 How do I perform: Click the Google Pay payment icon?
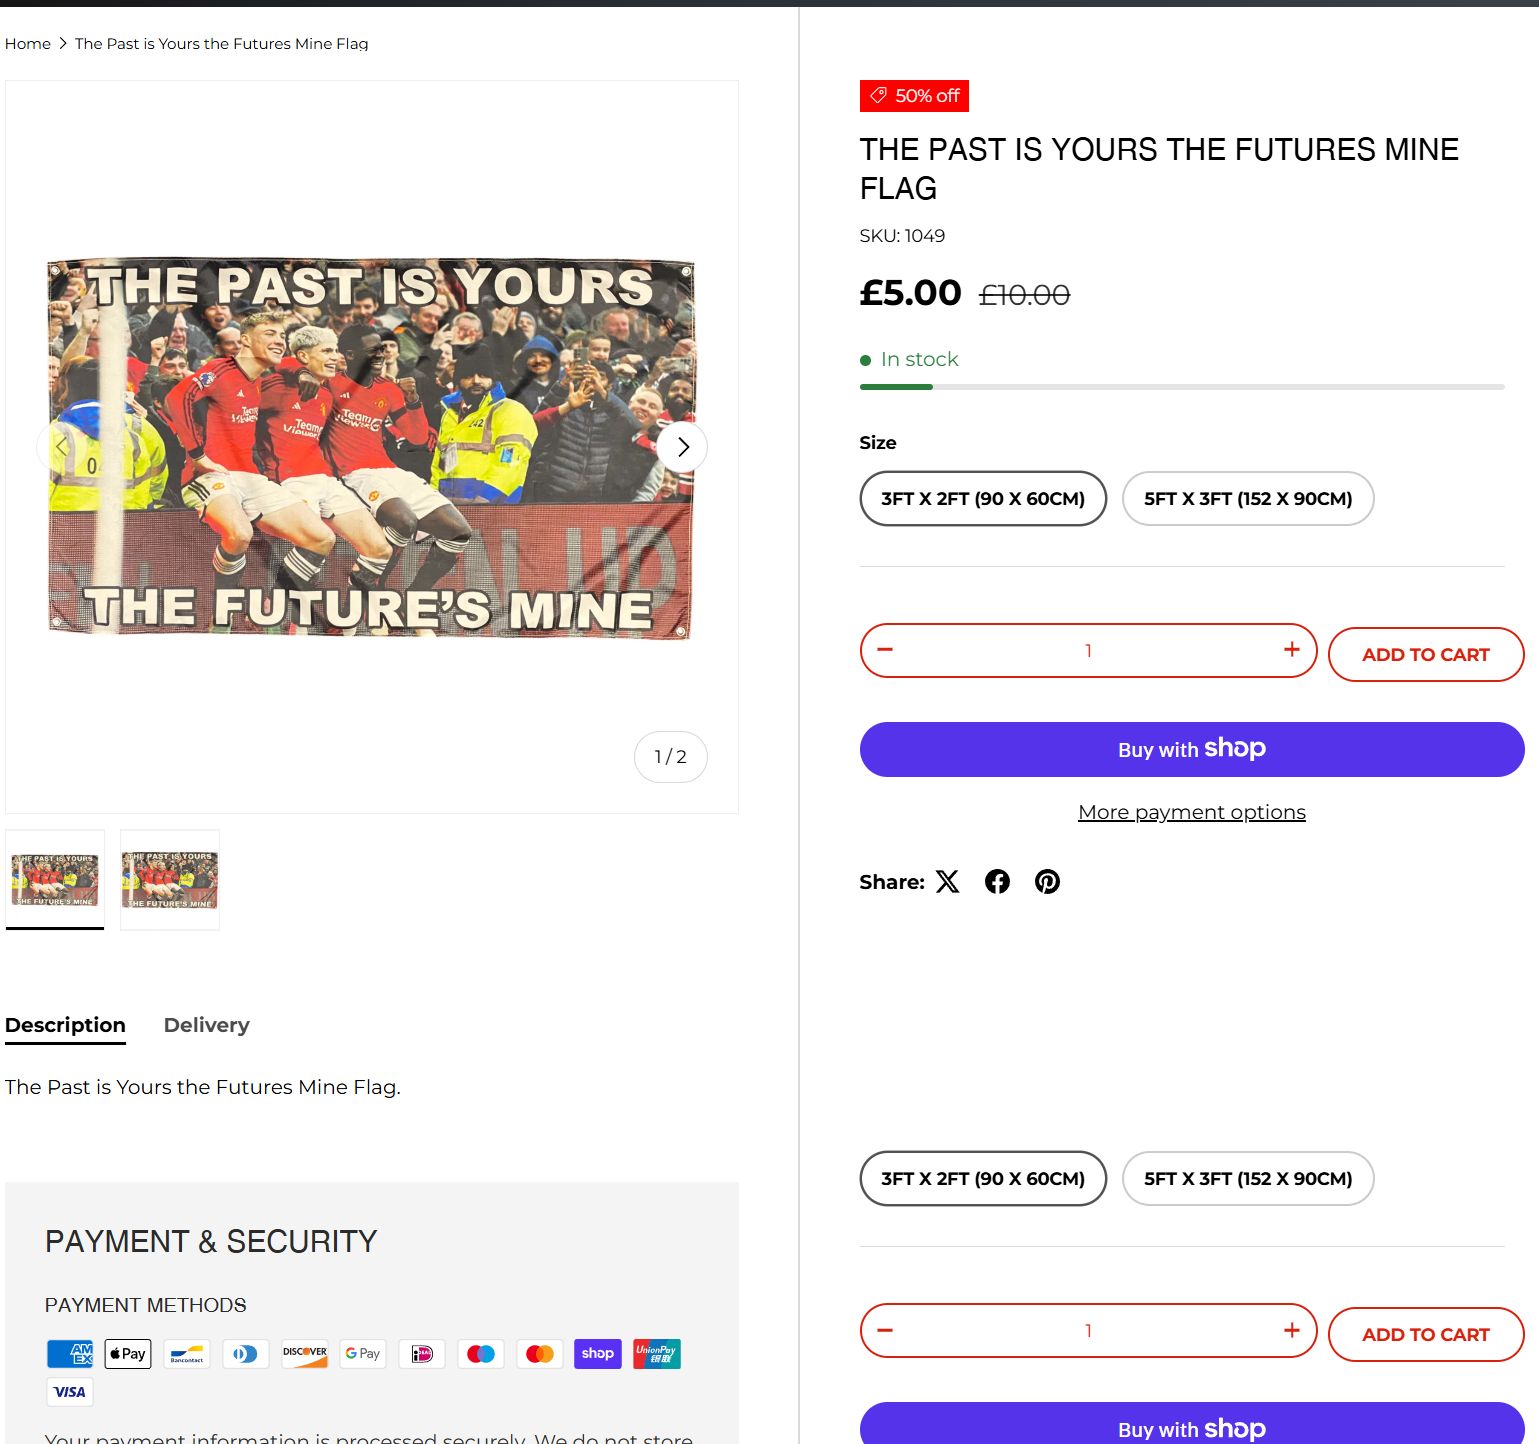point(363,1353)
